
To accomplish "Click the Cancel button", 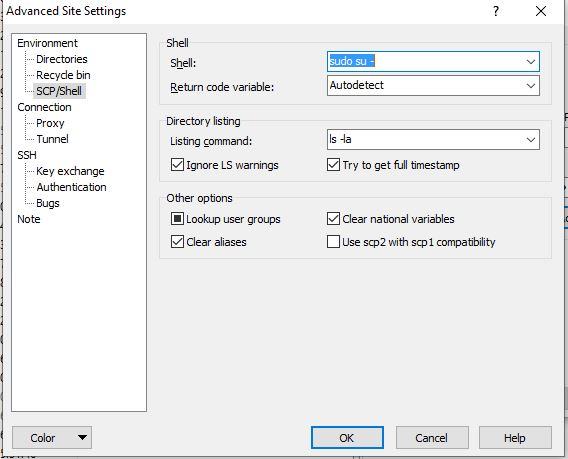I will pyautogui.click(x=432, y=438).
